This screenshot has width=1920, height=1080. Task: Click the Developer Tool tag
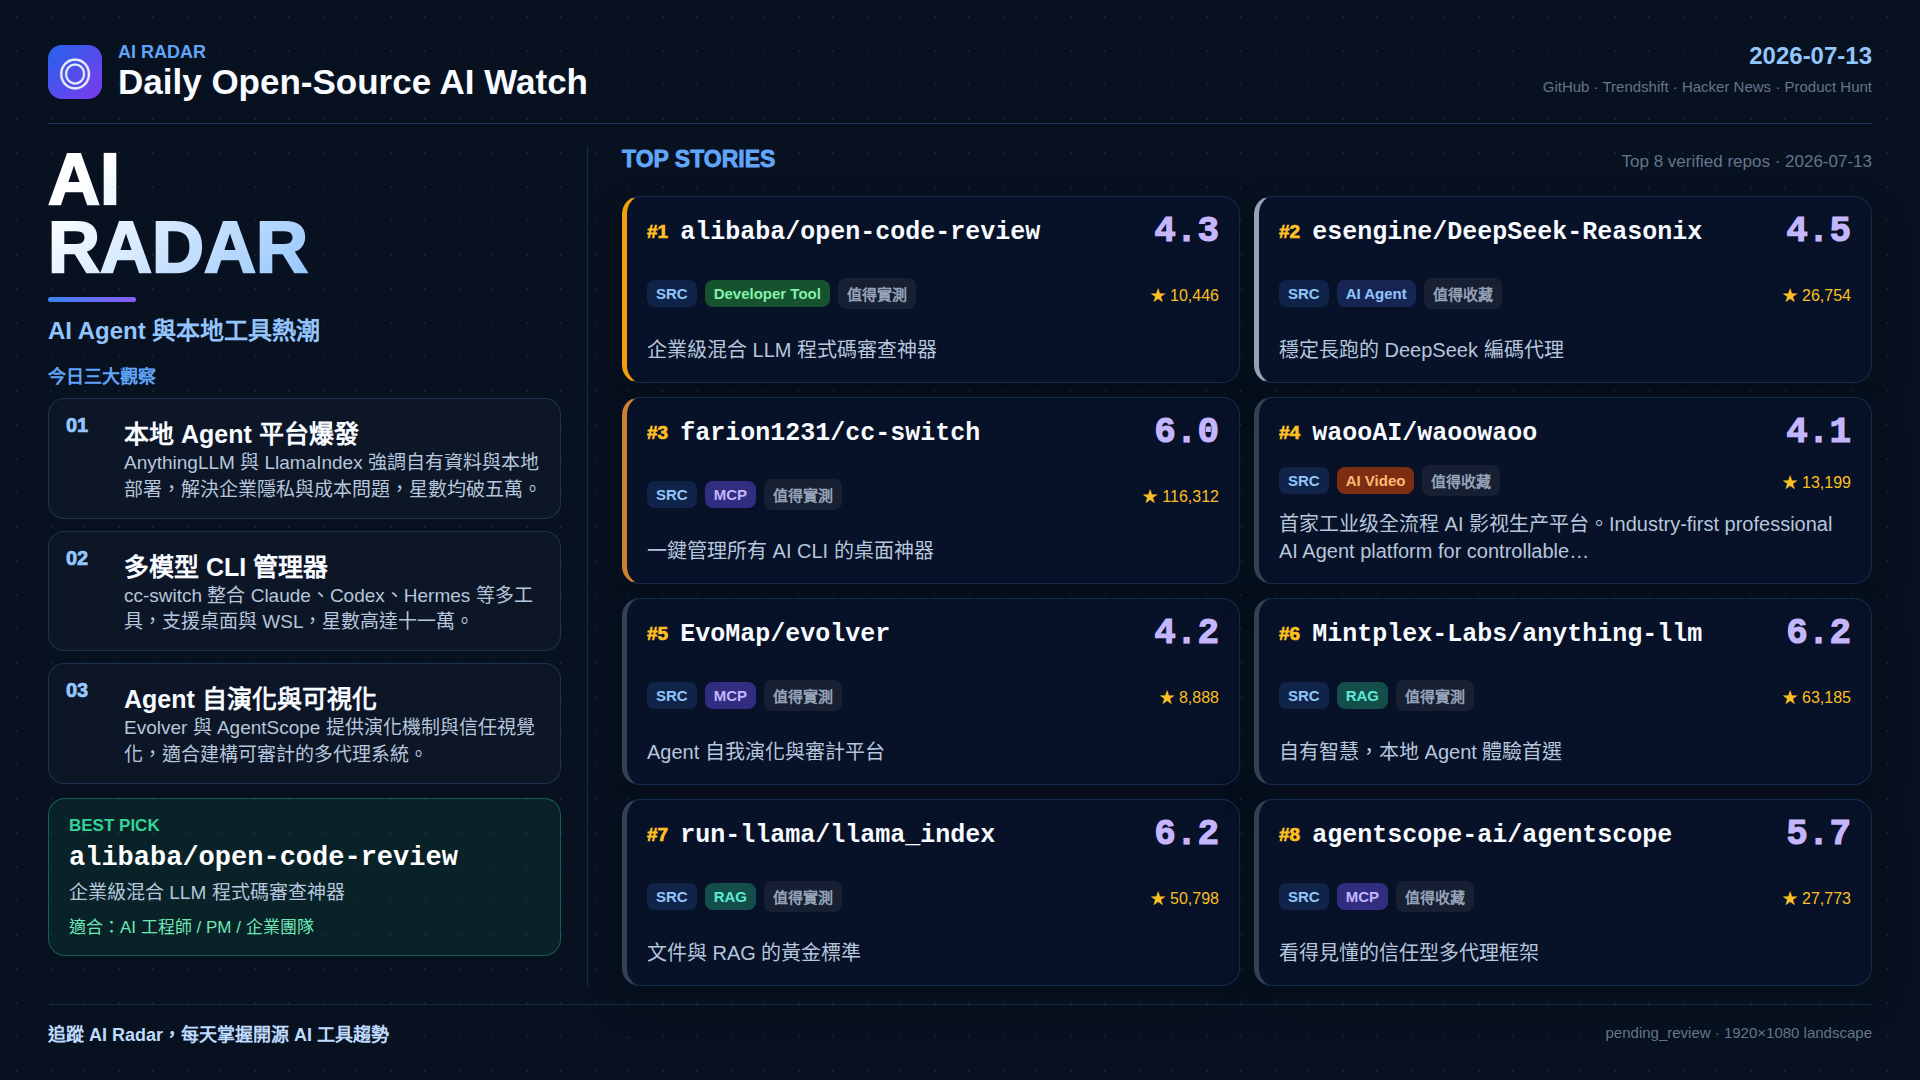click(767, 294)
